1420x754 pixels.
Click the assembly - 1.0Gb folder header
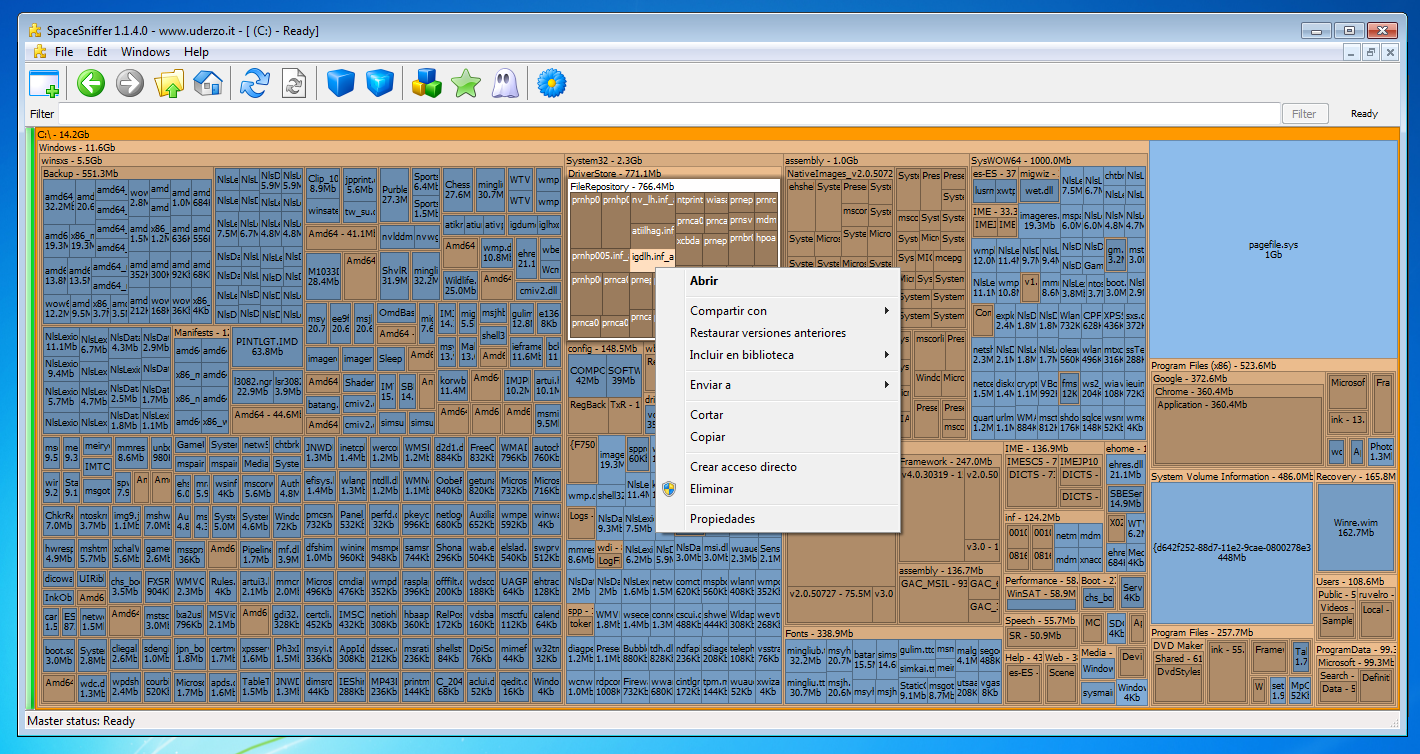[x=822, y=160]
